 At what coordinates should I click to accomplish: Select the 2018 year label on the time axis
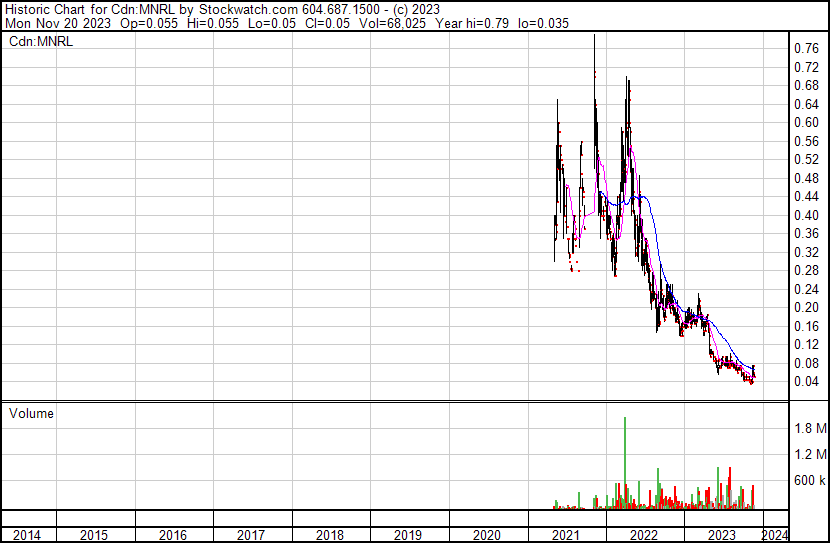coord(330,535)
